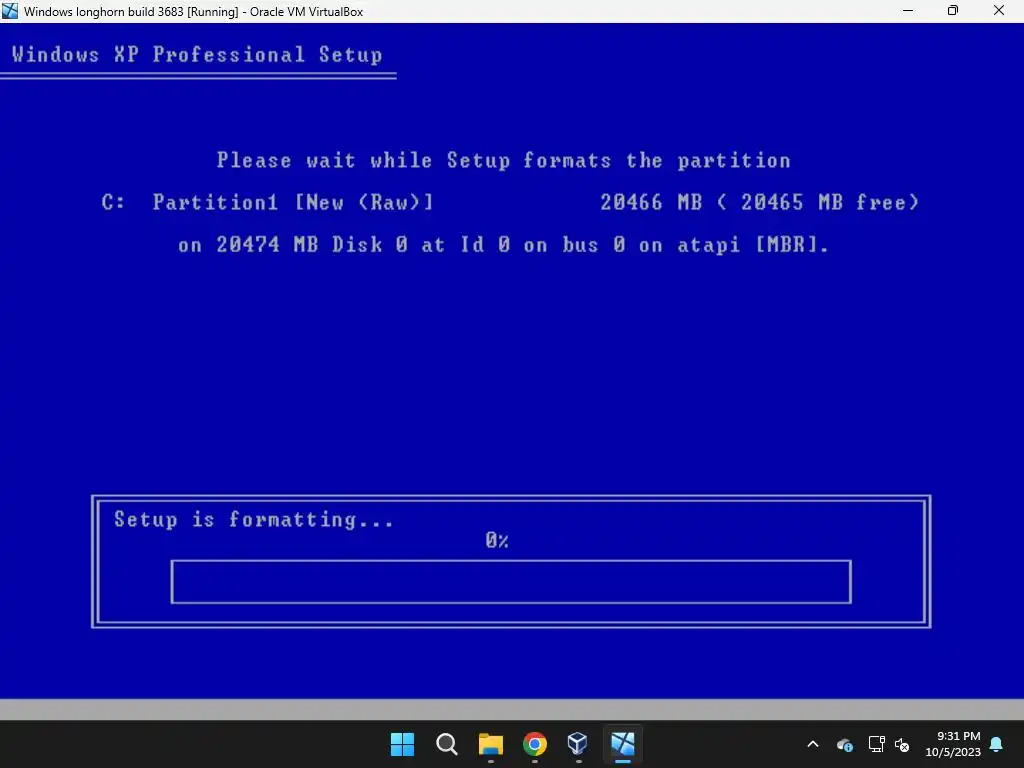Open the notifications bell icon
Screen dimensions: 1024x768
pyautogui.click(x=997, y=744)
